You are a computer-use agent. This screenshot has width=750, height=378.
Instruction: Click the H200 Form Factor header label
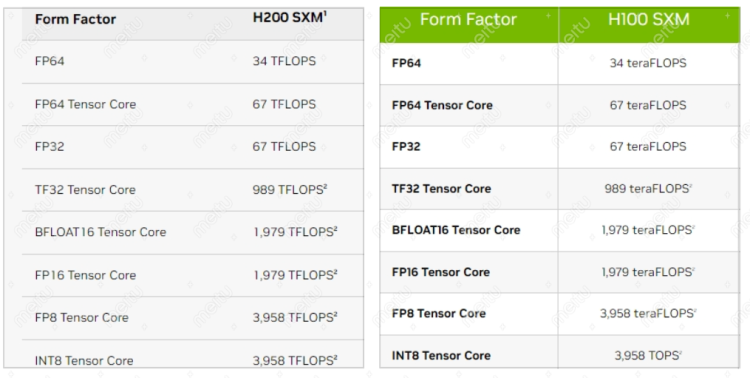click(76, 19)
